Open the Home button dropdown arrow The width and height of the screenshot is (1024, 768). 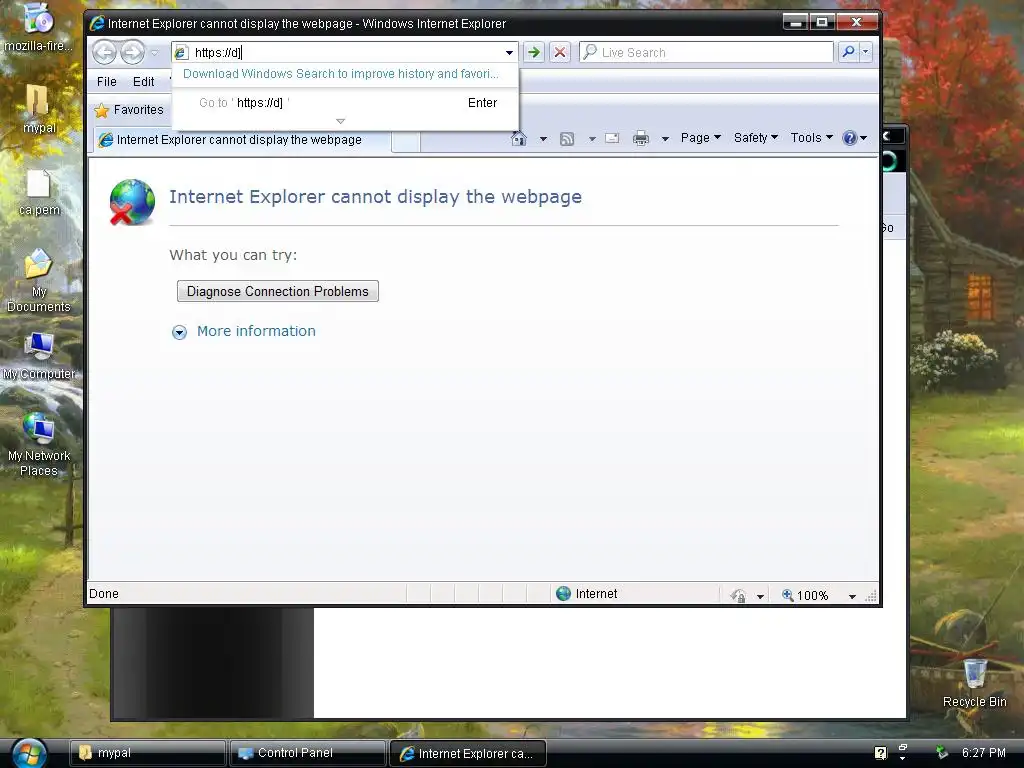click(543, 138)
